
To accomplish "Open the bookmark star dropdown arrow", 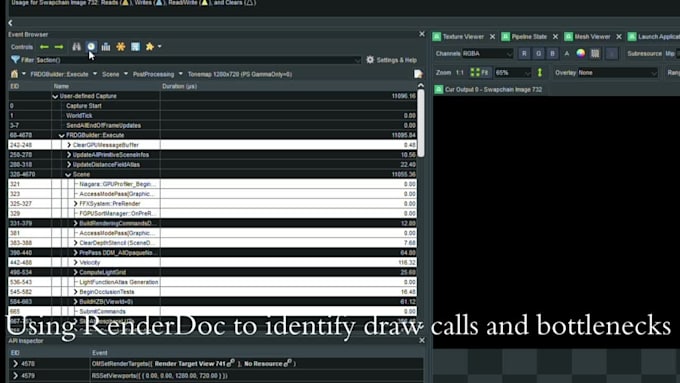I will tap(160, 46).
